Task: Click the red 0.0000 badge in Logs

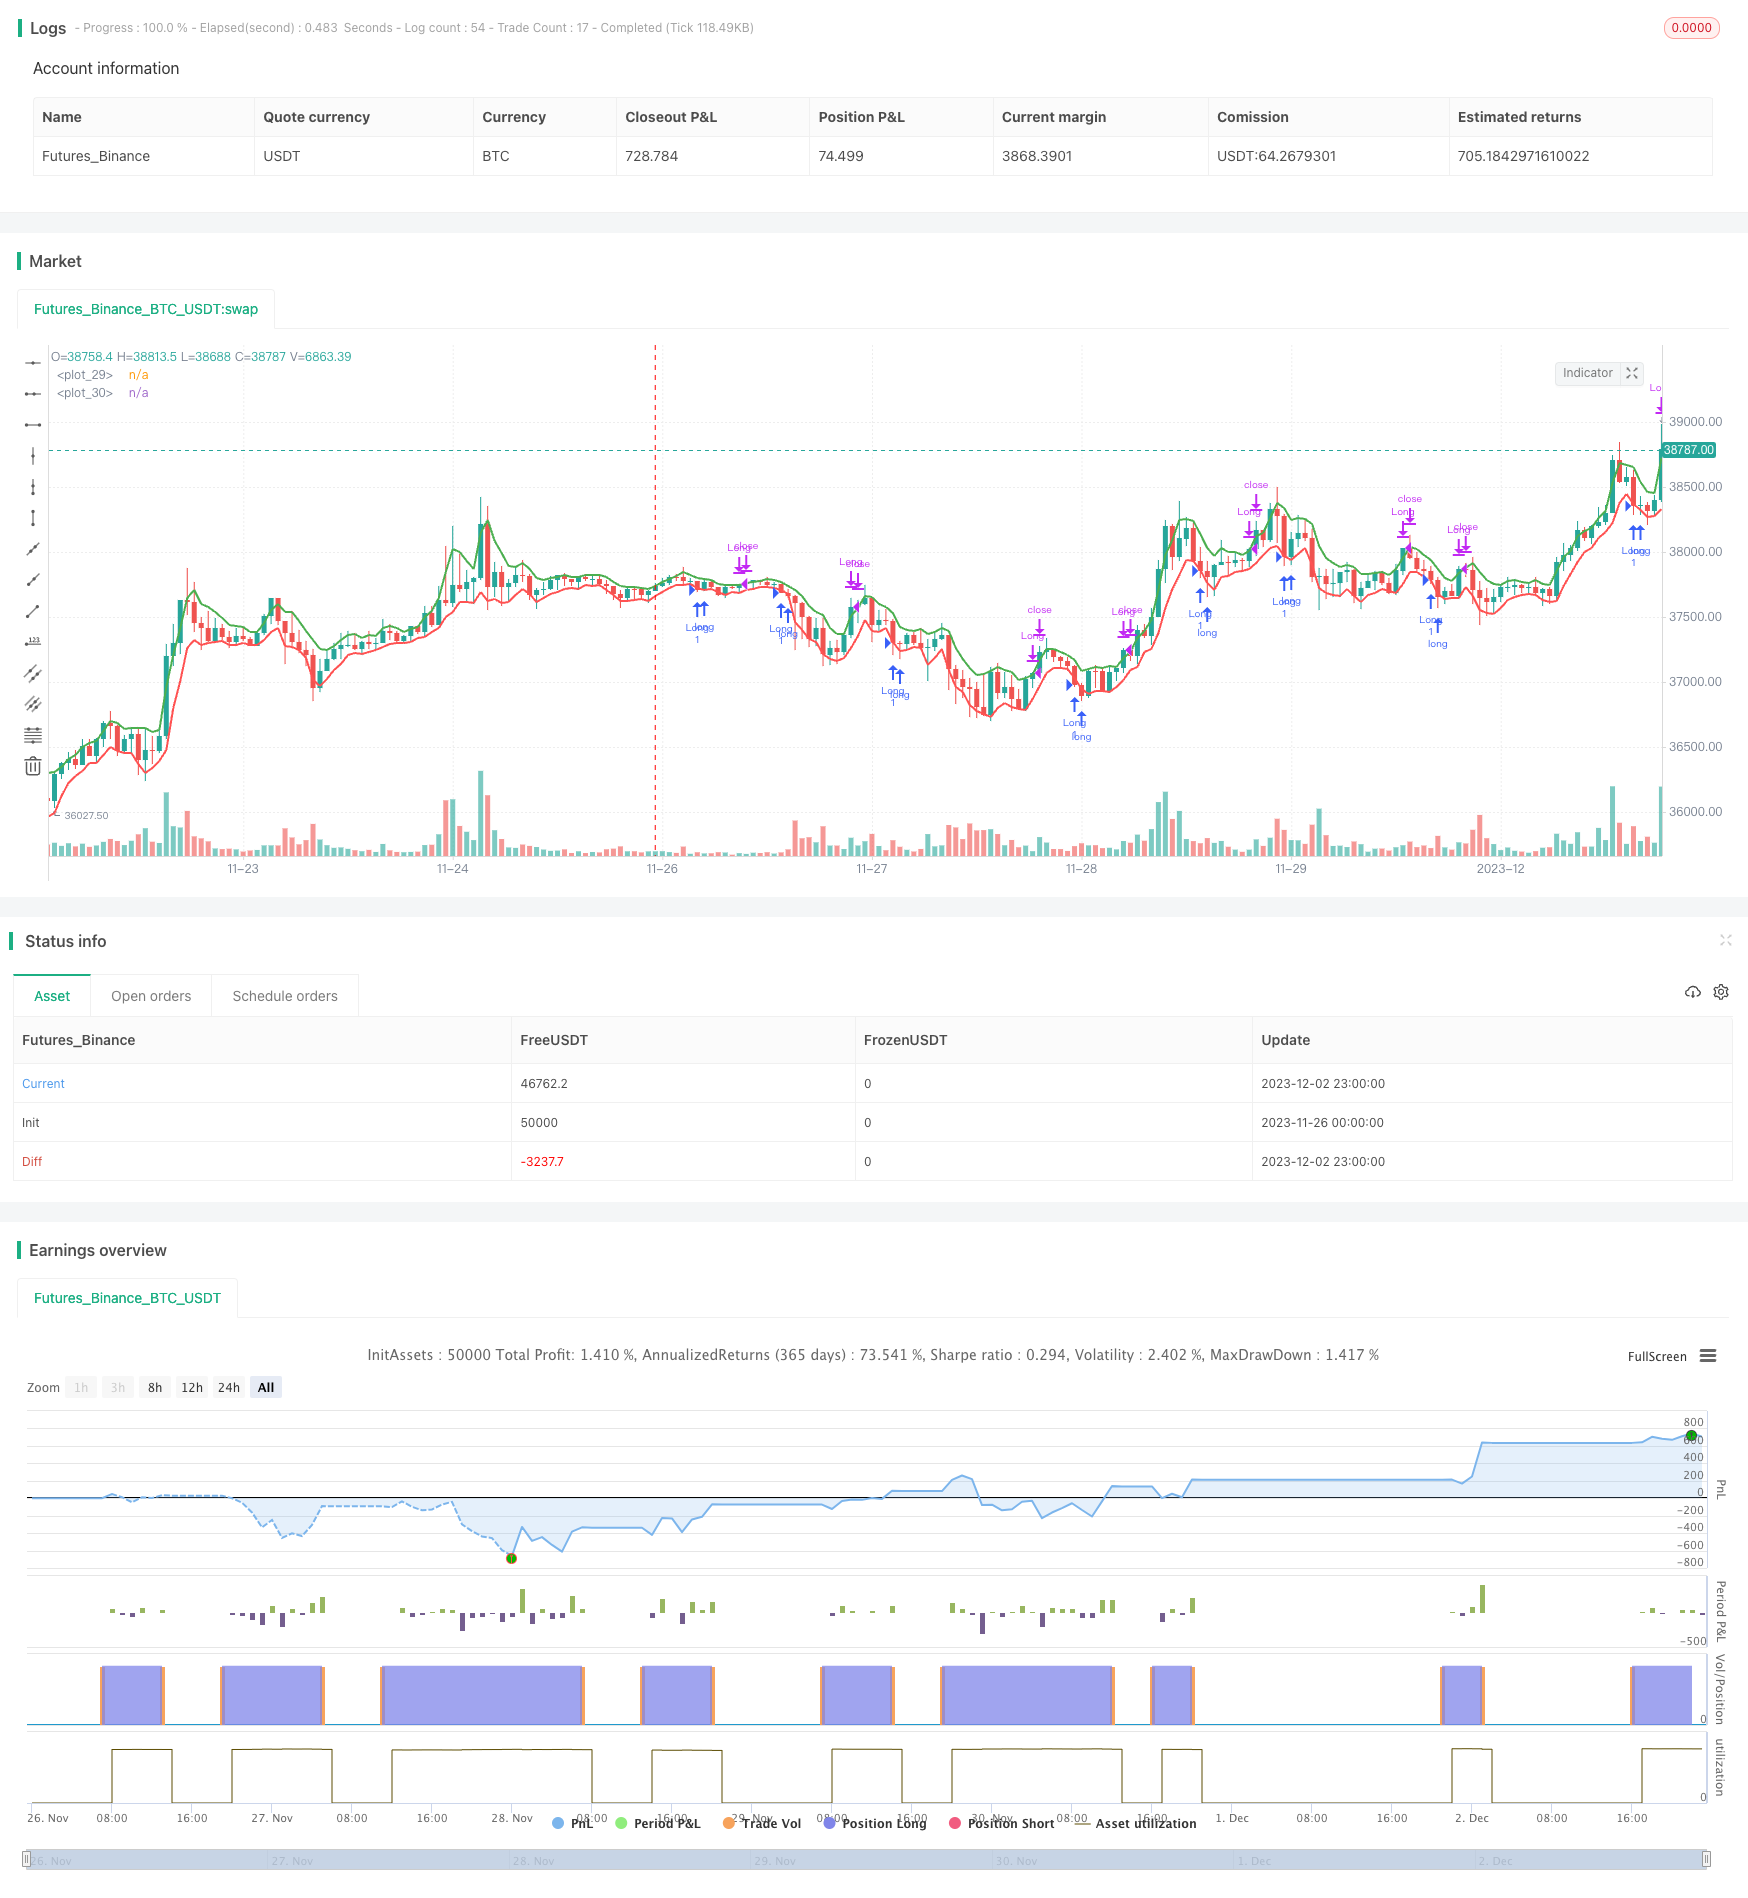Action: [1691, 28]
